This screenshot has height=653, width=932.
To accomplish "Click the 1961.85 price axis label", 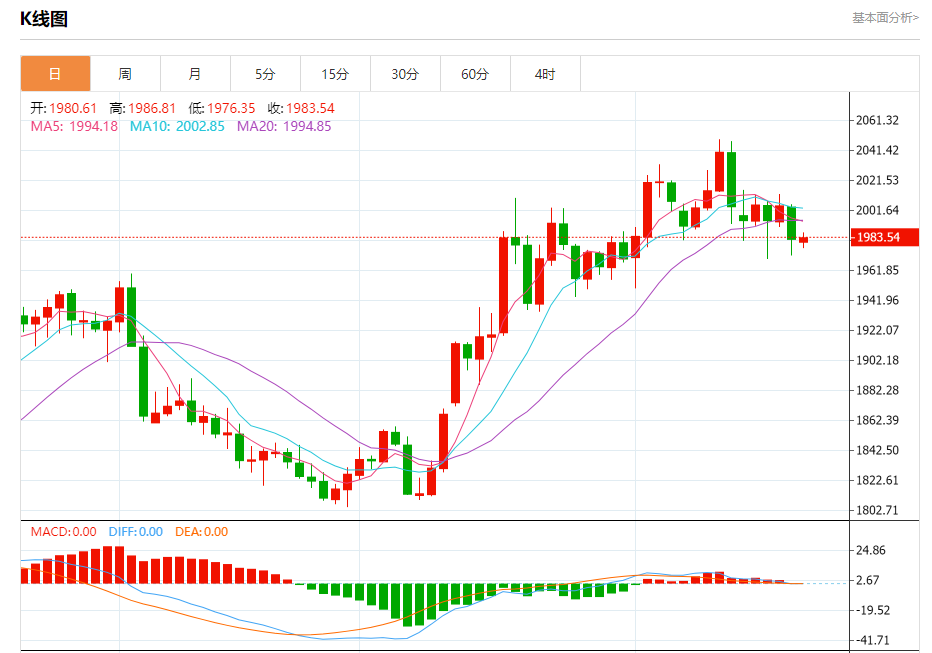I will (x=877, y=270).
